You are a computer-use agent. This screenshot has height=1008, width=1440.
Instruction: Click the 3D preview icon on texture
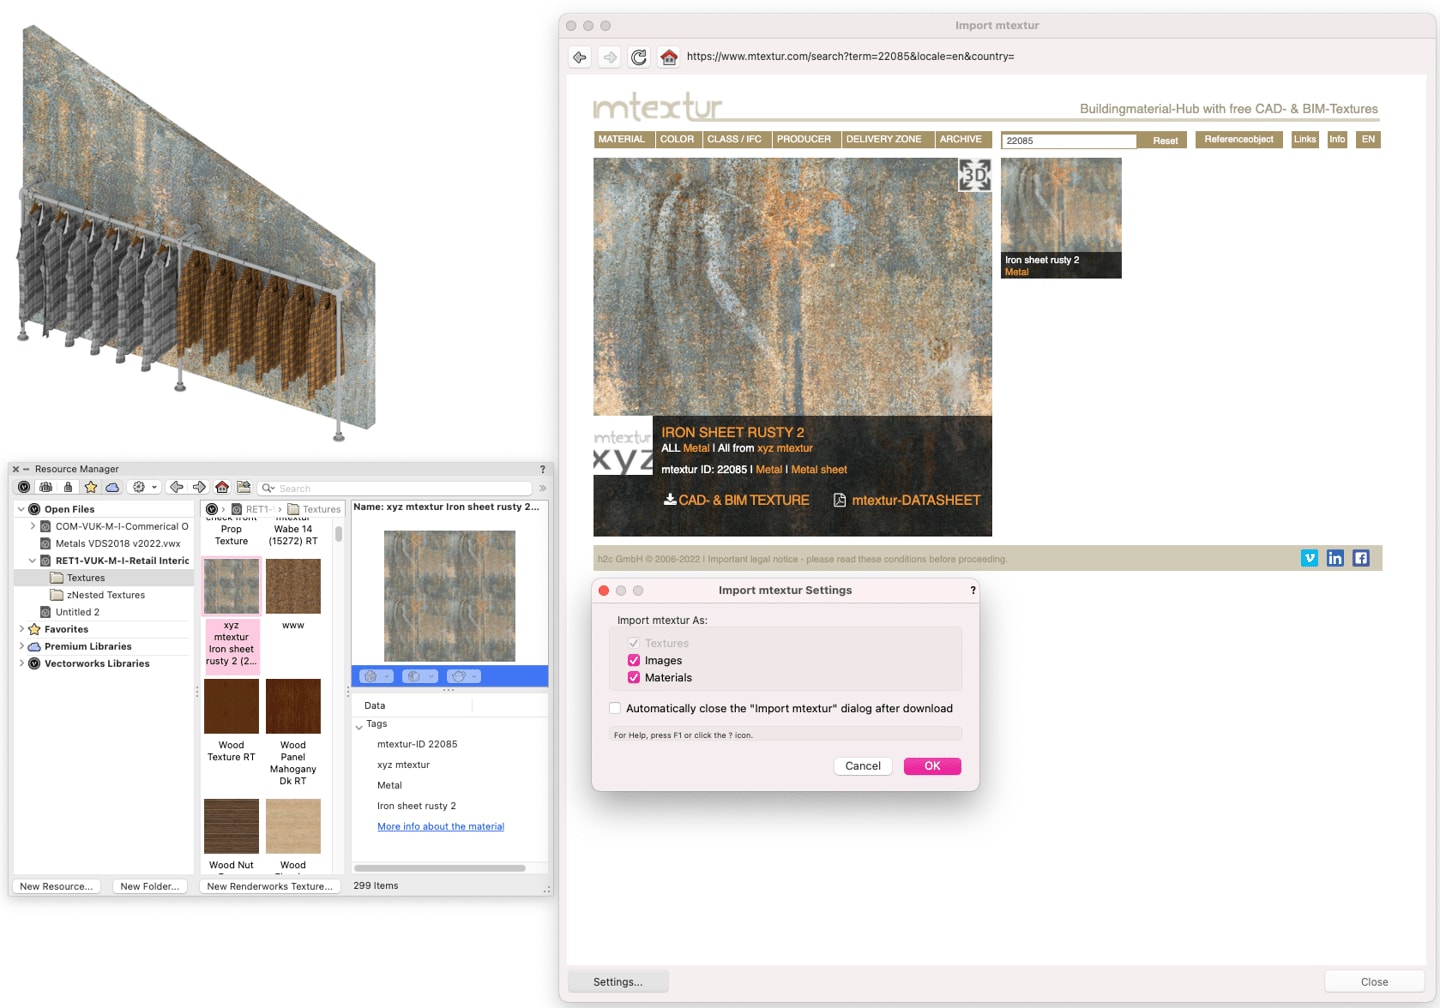click(974, 176)
